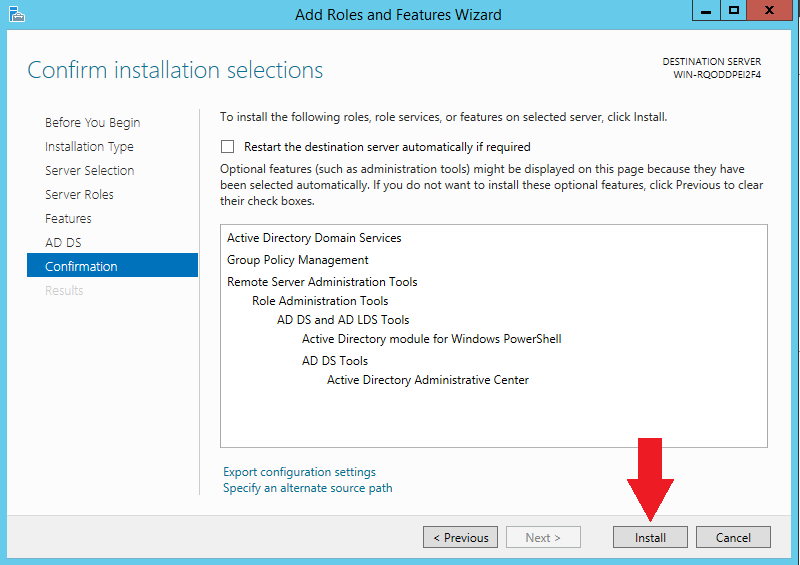
Task: Select Group Policy Management entry
Action: click(x=297, y=260)
